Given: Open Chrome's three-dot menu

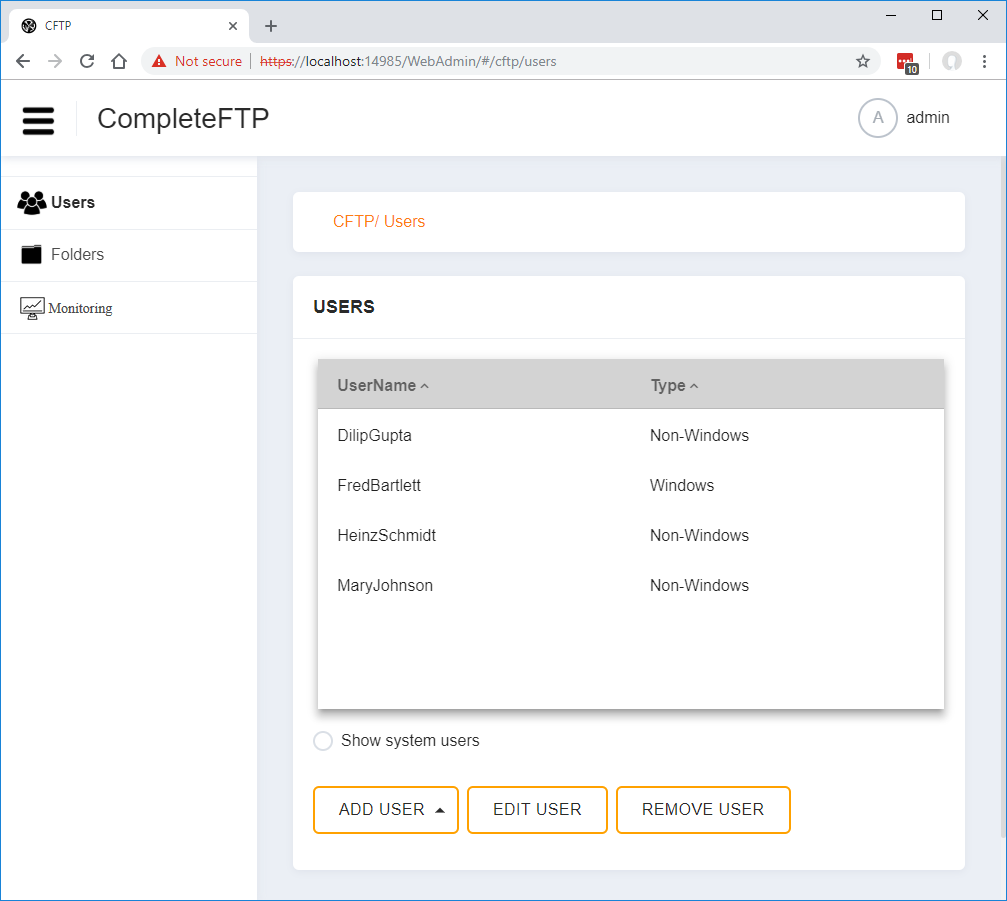Looking at the screenshot, I should pos(985,61).
